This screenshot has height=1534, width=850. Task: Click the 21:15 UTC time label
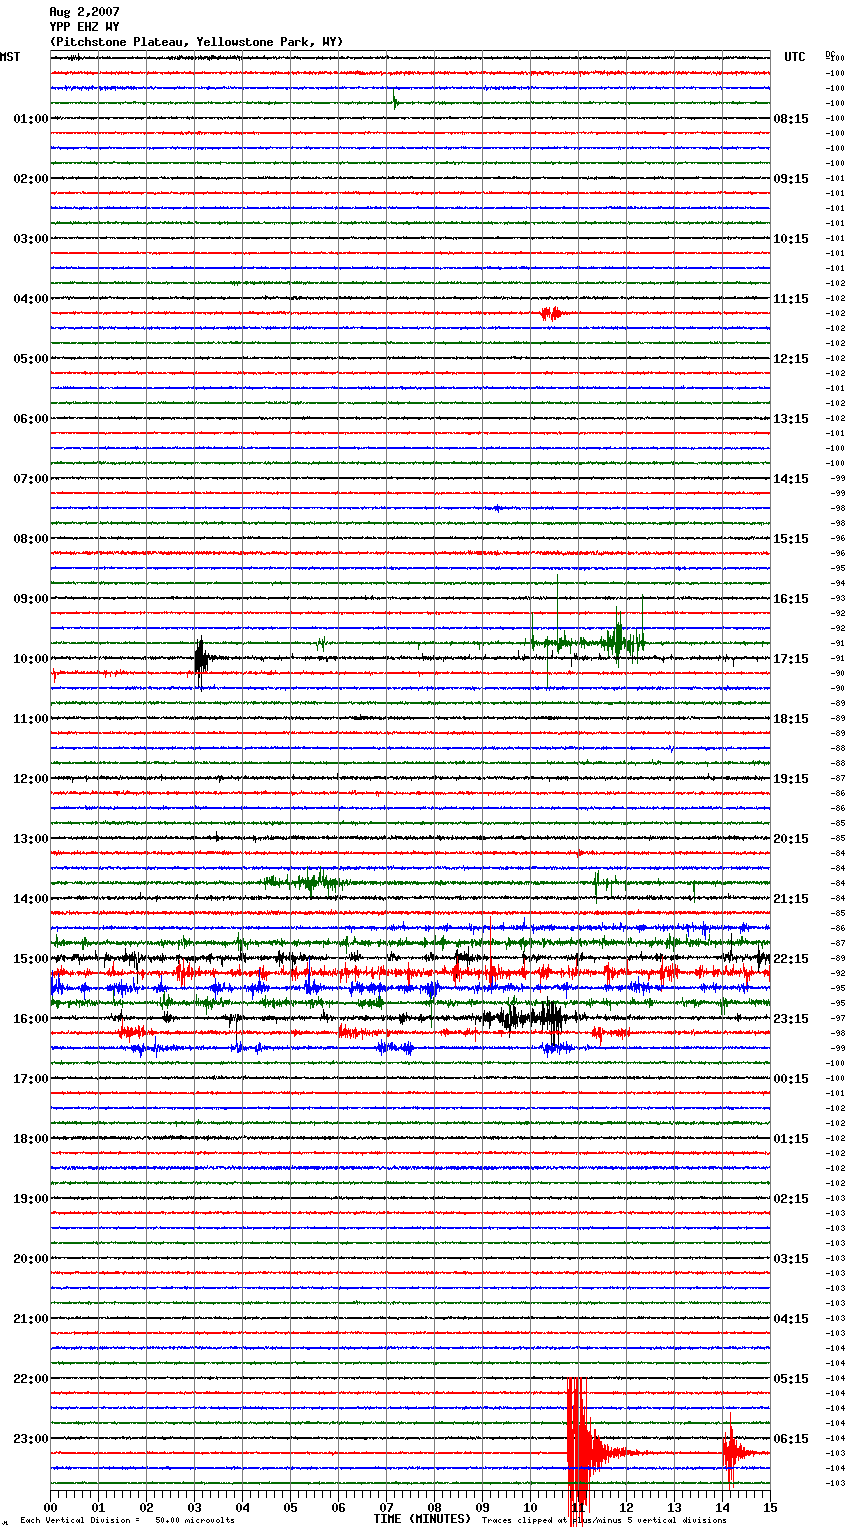791,899
